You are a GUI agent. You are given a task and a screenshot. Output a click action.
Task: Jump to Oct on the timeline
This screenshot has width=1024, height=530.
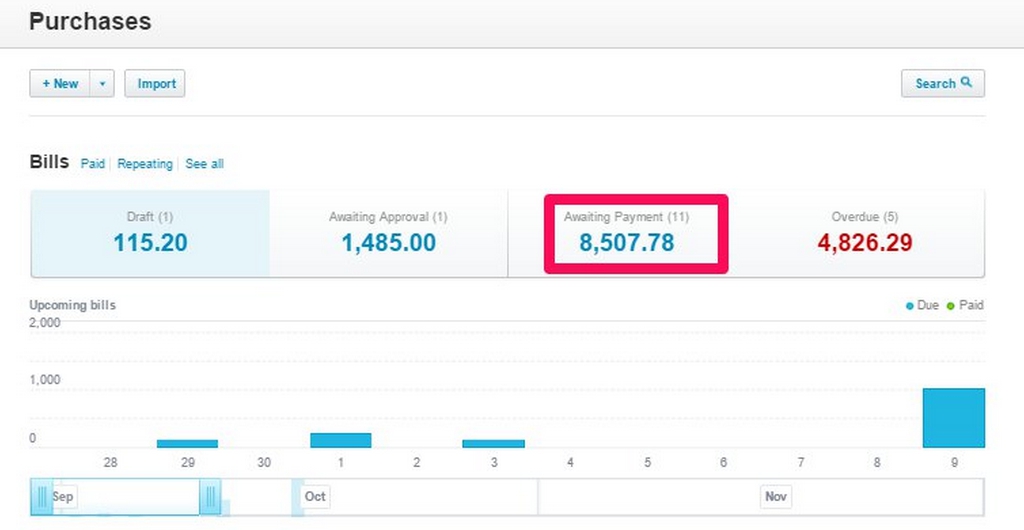(315, 497)
